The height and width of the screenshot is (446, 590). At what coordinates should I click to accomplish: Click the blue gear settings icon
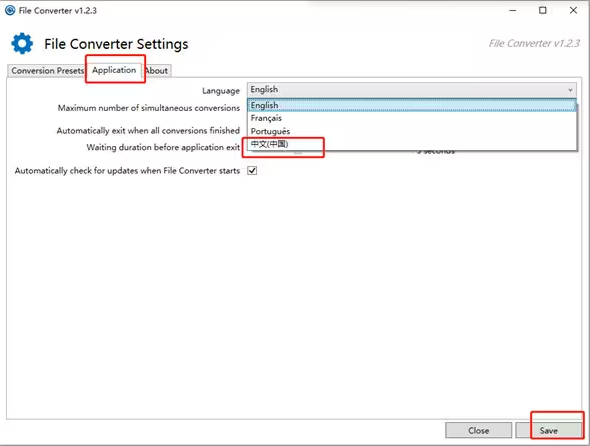pyautogui.click(x=22, y=43)
